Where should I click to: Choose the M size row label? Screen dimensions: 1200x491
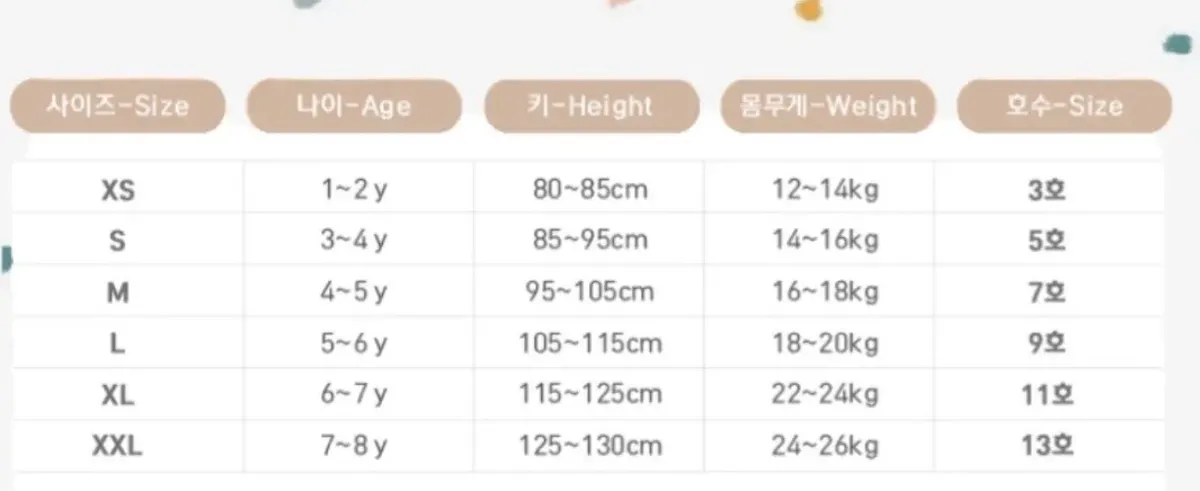pyautogui.click(x=118, y=292)
